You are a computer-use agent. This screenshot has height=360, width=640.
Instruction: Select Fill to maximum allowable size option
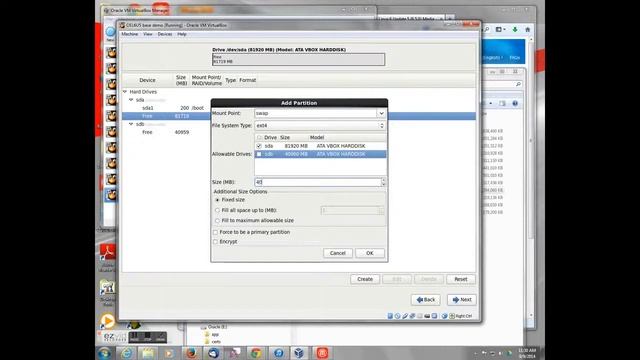click(217, 220)
